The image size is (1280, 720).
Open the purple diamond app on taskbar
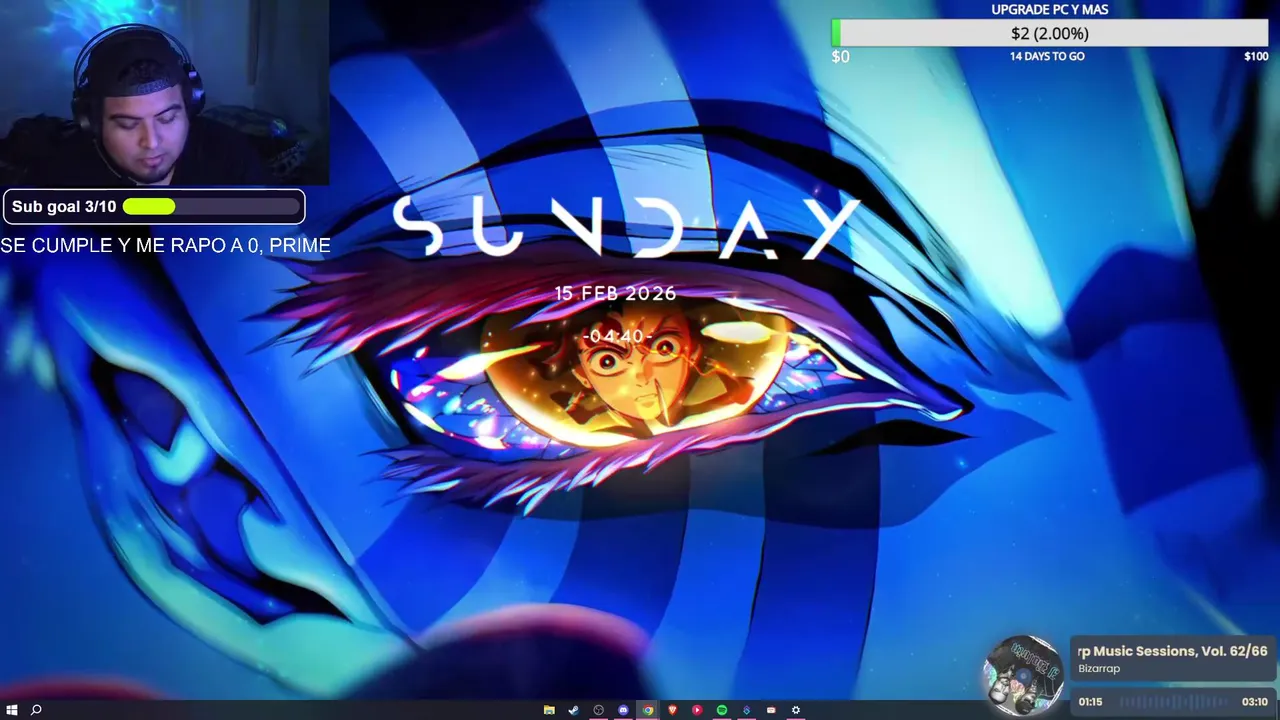coord(746,710)
